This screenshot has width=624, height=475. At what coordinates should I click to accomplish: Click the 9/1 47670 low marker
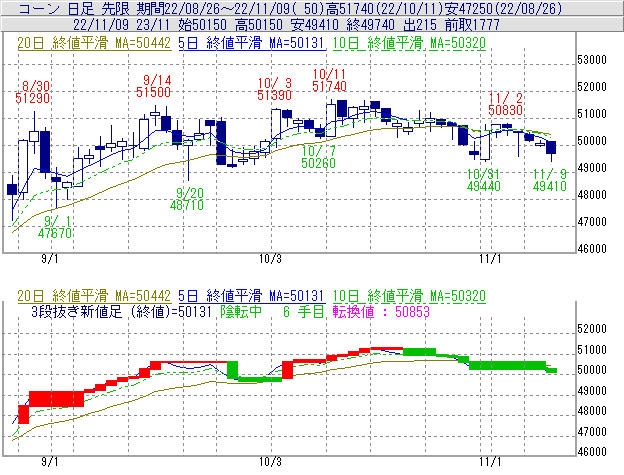point(55,227)
